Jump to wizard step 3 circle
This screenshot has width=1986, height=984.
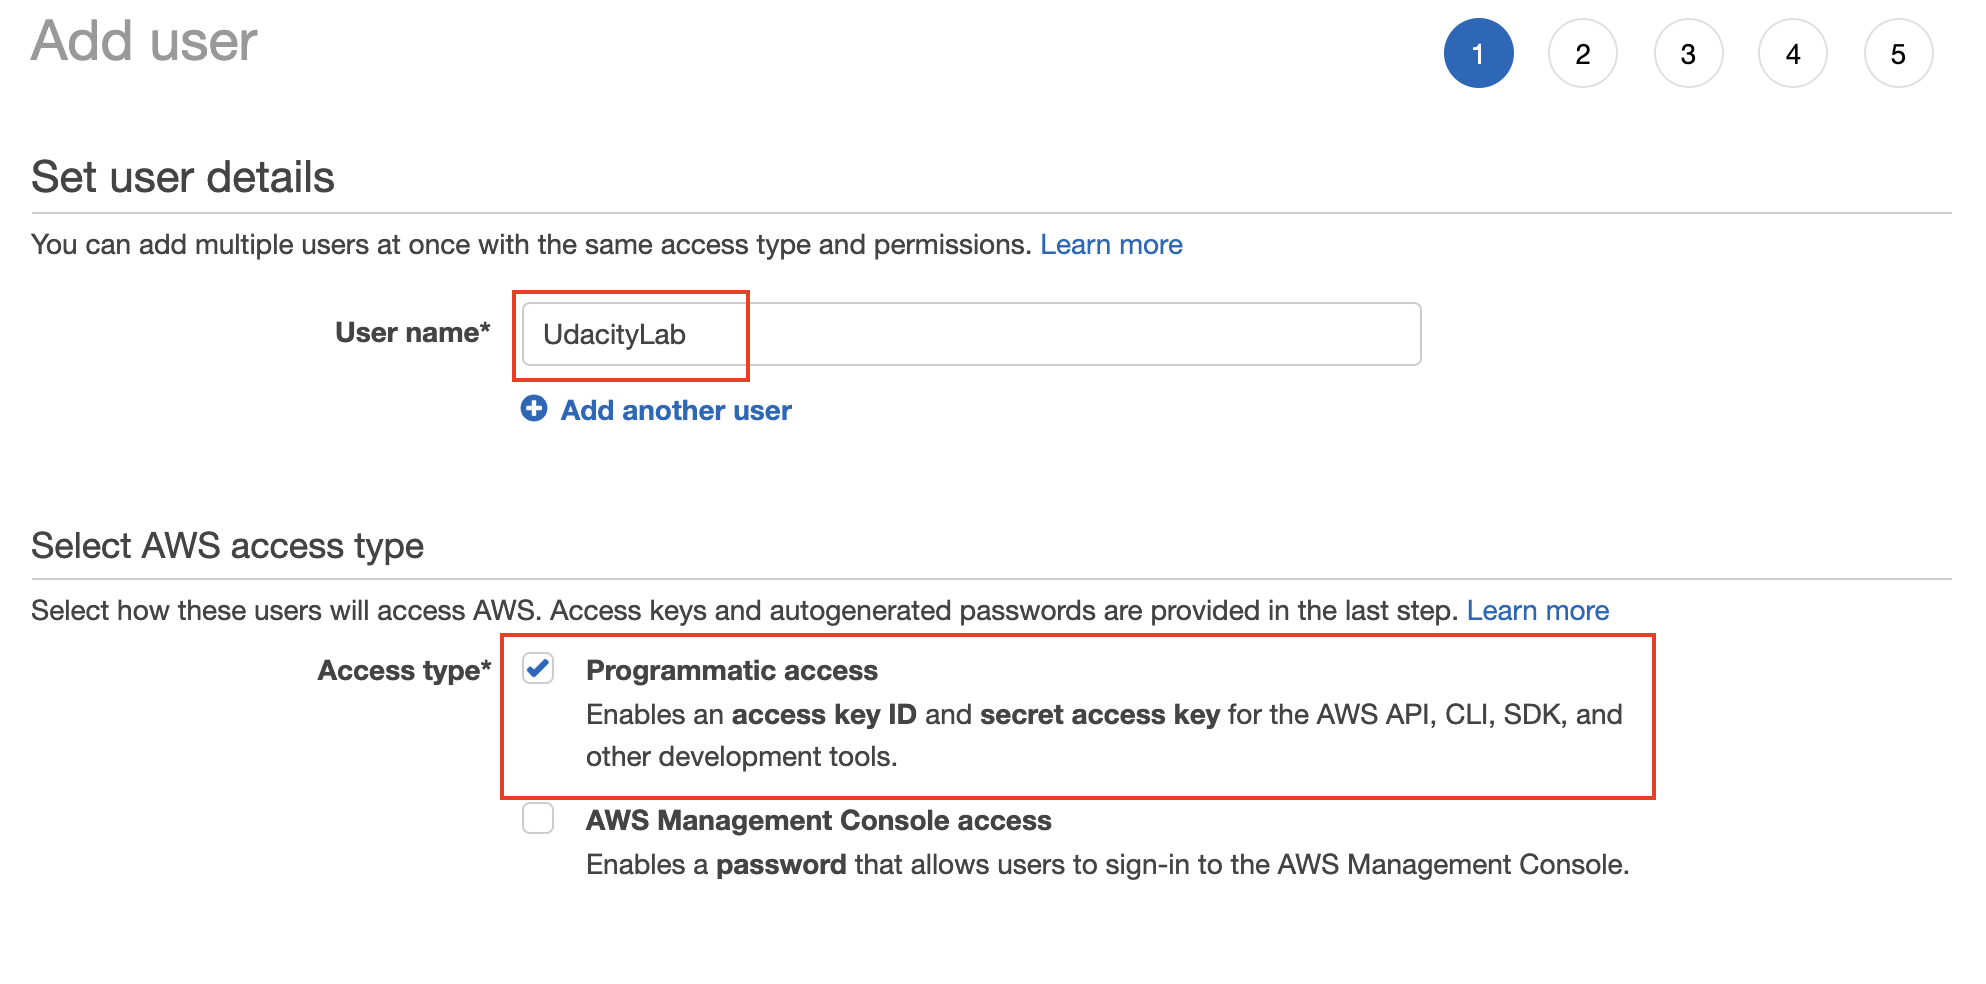(x=1688, y=53)
